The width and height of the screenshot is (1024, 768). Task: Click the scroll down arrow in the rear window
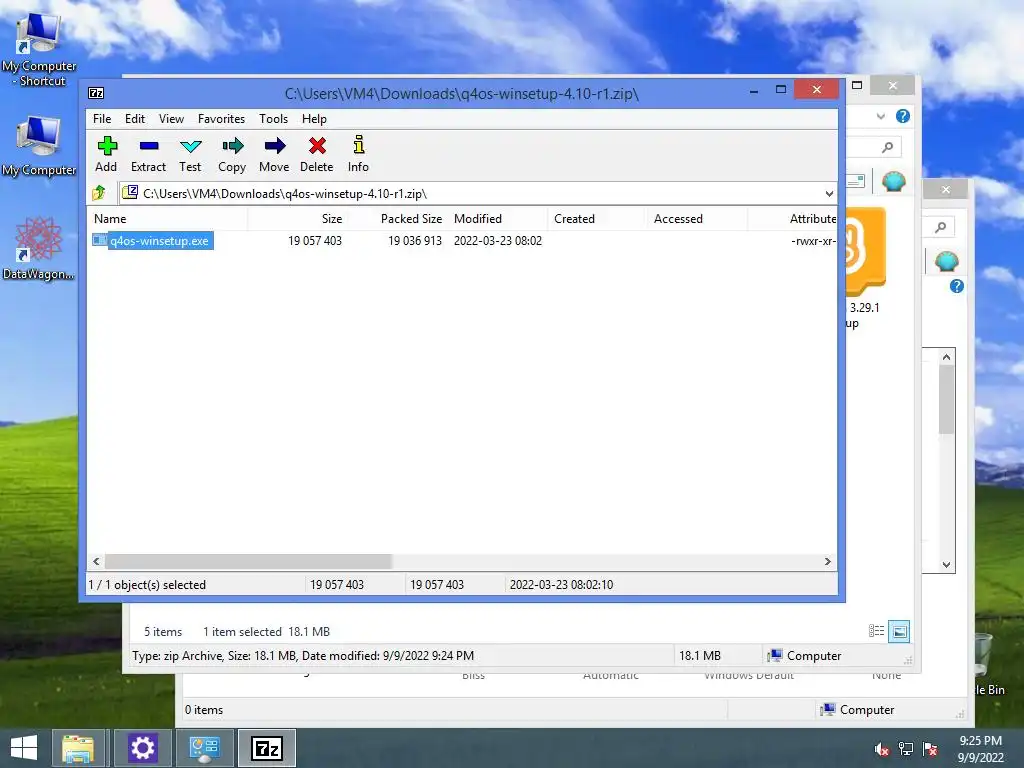pyautogui.click(x=946, y=565)
